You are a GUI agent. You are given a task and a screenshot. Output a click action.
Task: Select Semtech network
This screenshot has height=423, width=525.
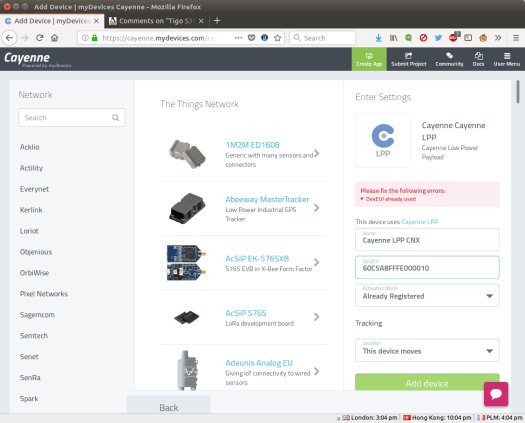[34, 336]
